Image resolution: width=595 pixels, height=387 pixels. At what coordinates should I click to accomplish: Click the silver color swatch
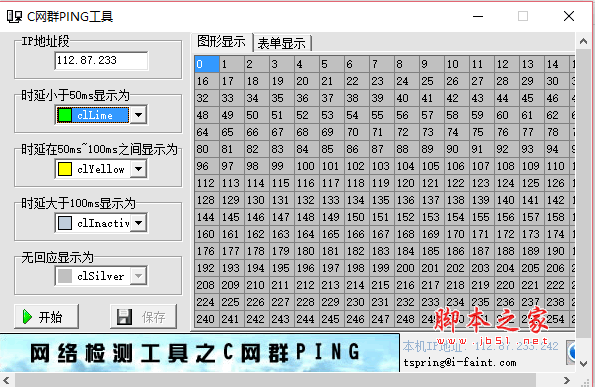65,276
